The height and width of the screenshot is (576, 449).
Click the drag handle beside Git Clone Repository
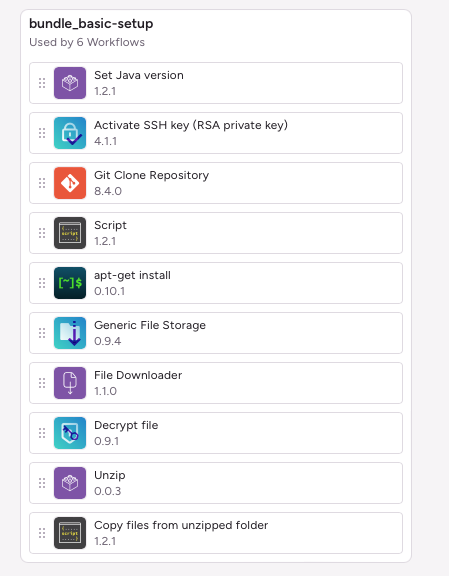pyautogui.click(x=42, y=183)
